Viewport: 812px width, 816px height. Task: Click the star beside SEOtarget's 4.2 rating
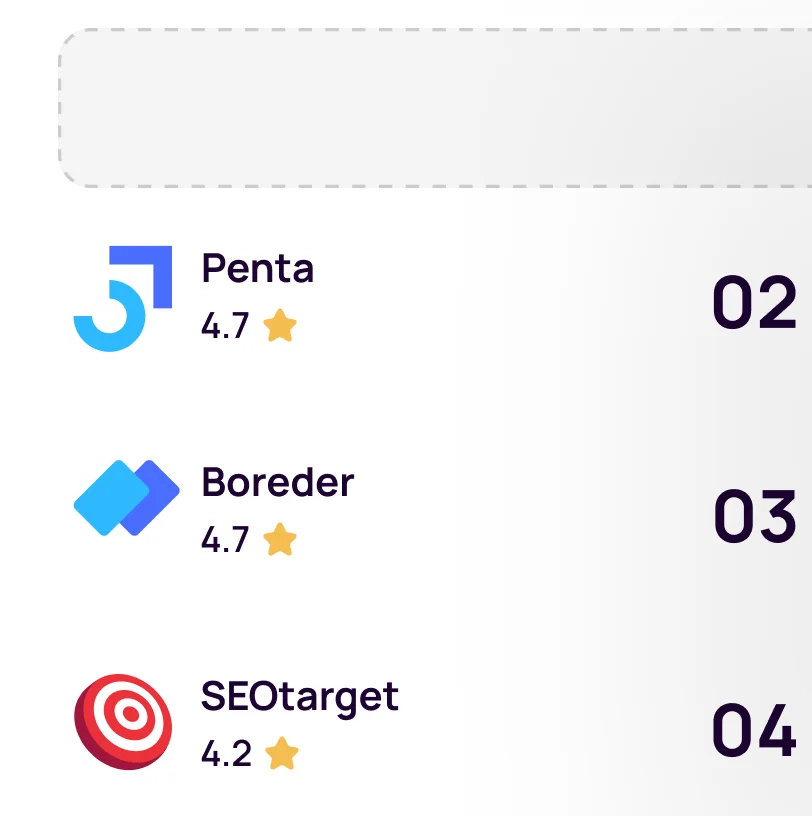[x=282, y=754]
